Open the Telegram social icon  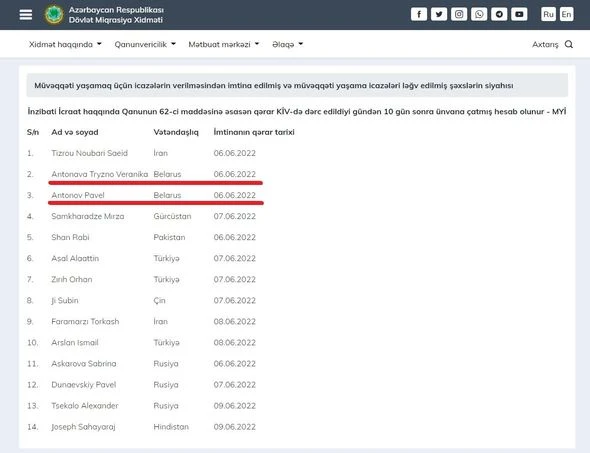pyautogui.click(x=499, y=14)
